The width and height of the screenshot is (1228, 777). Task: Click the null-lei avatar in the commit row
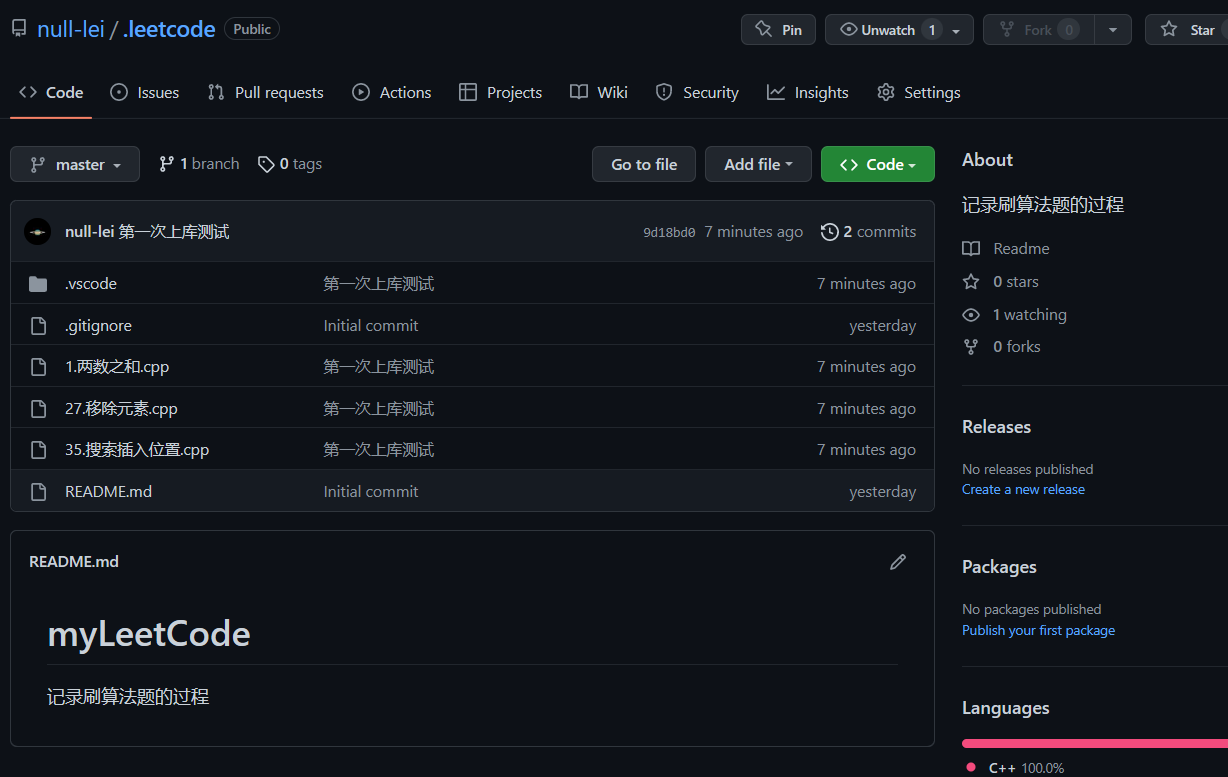pyautogui.click(x=37, y=232)
